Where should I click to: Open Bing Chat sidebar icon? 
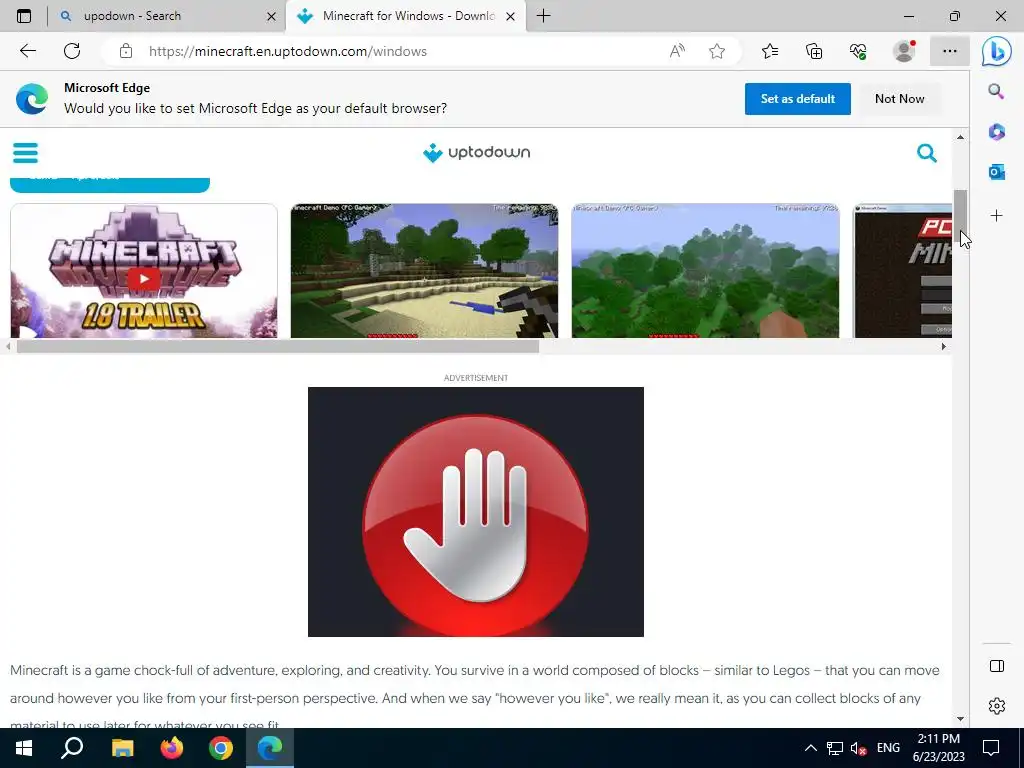(x=997, y=51)
